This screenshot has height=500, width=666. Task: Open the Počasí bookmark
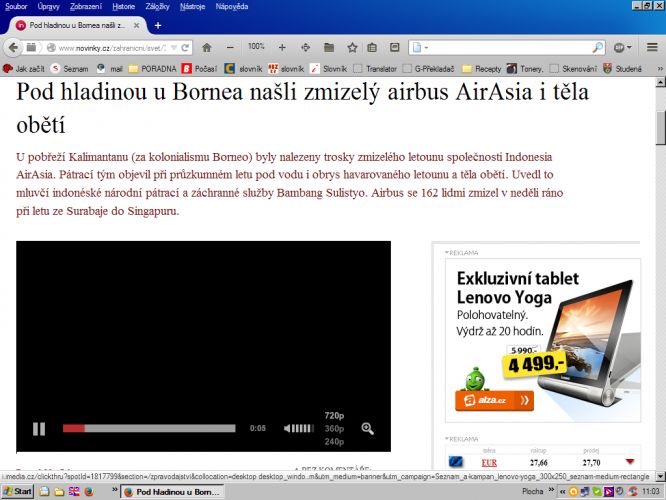[200, 68]
